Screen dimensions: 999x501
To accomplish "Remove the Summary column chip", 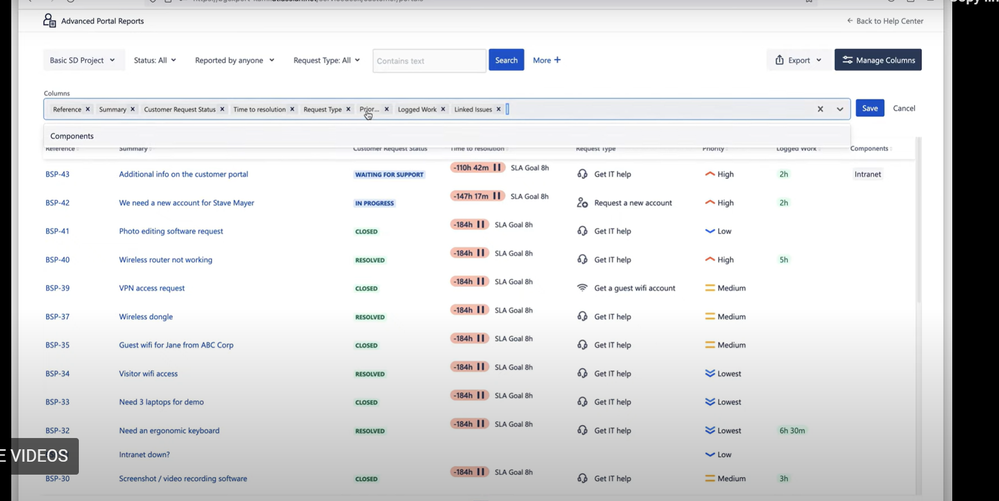I will [x=133, y=109].
